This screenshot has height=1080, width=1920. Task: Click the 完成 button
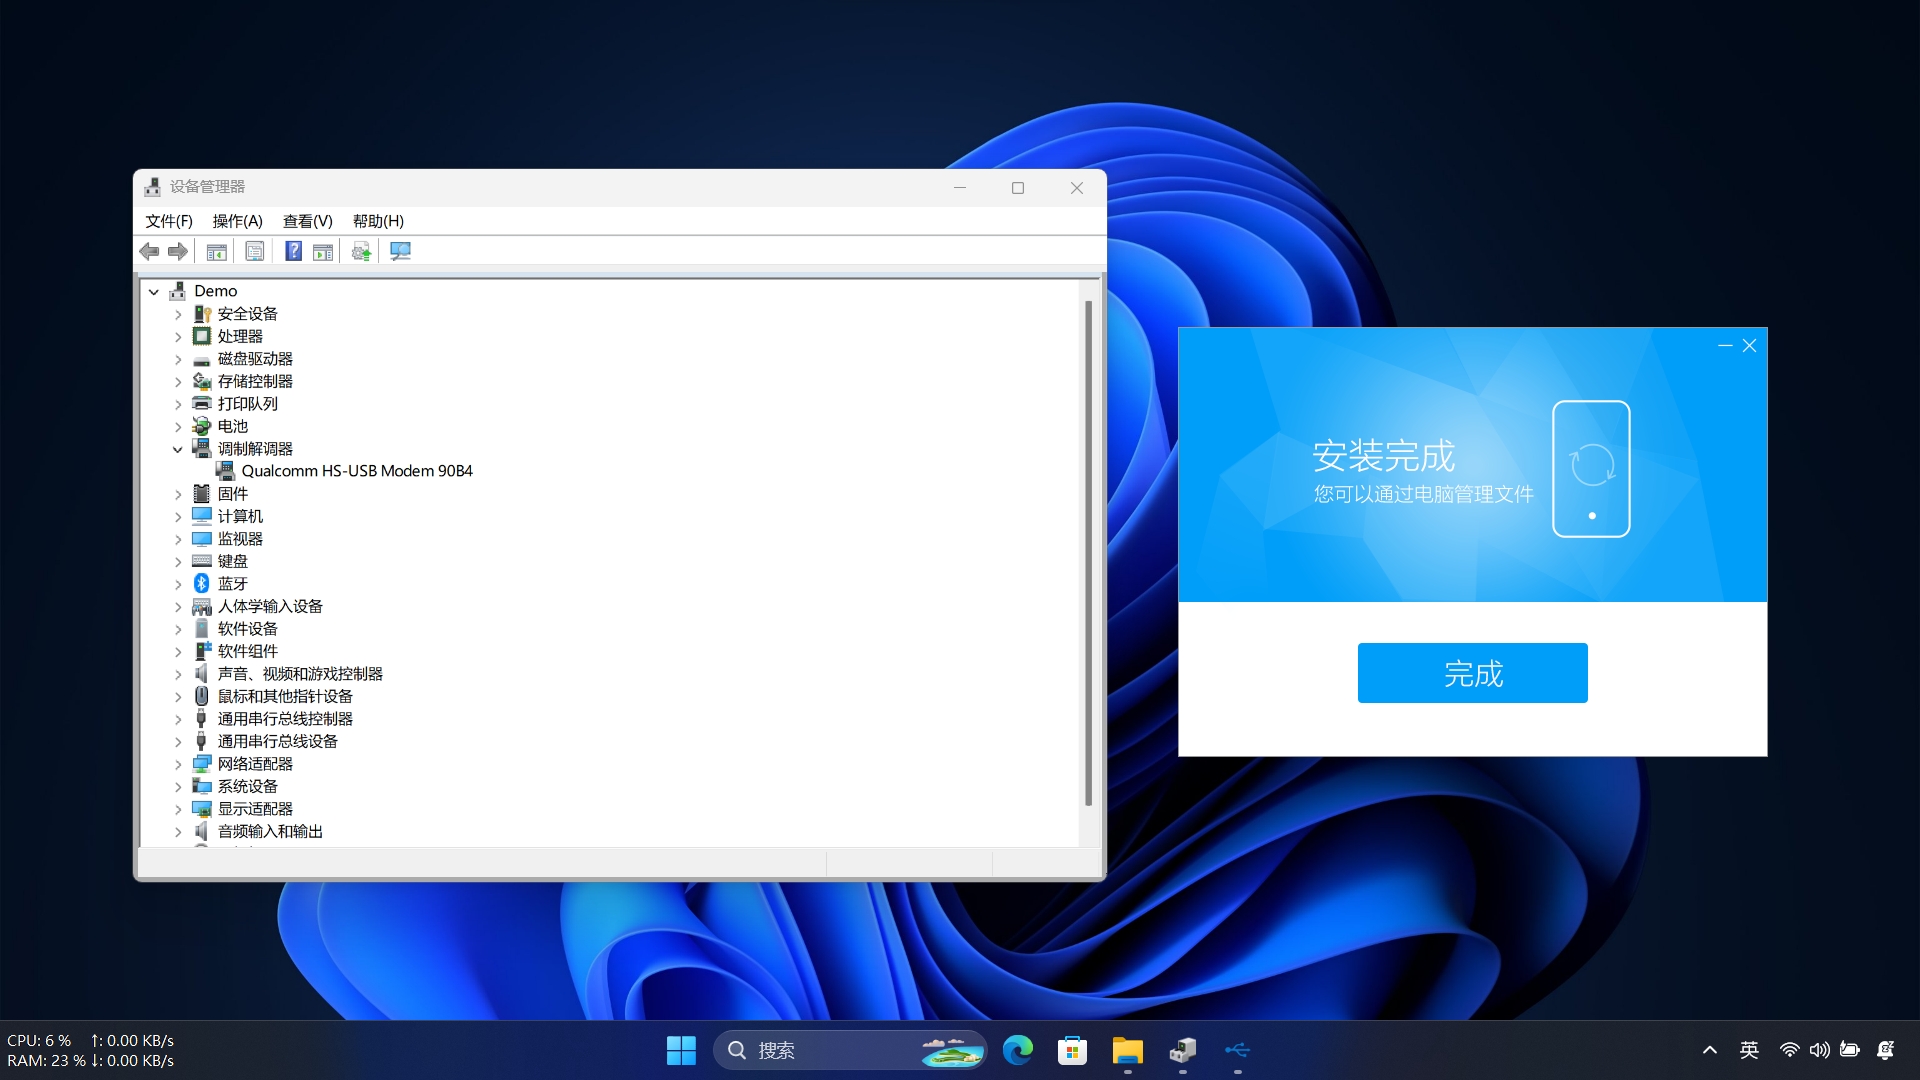pos(1472,673)
